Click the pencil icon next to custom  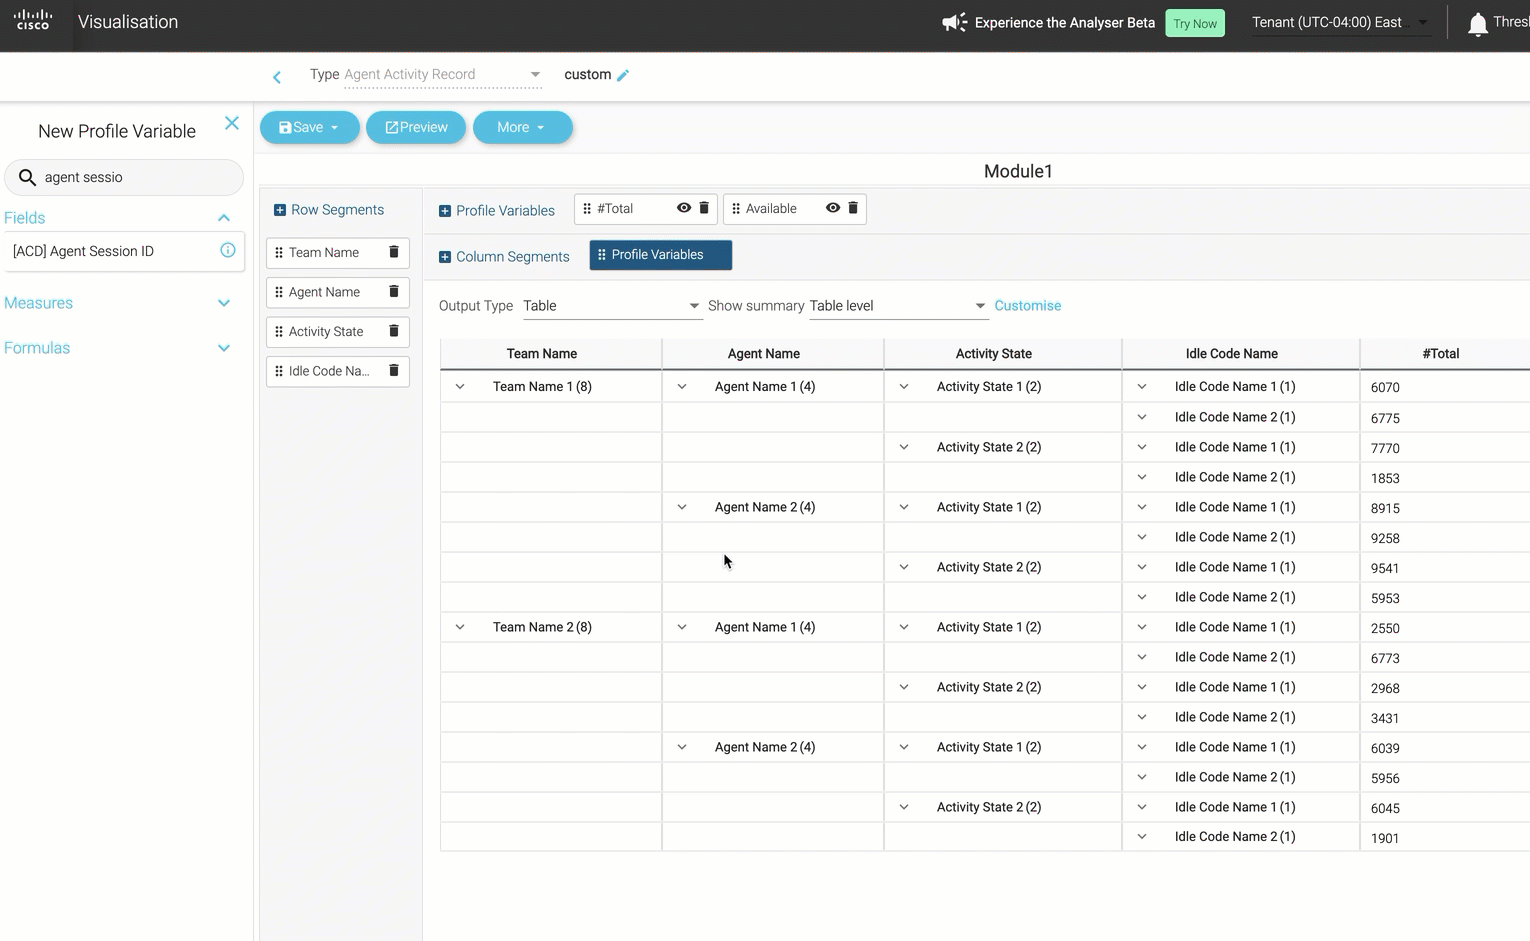[623, 75]
